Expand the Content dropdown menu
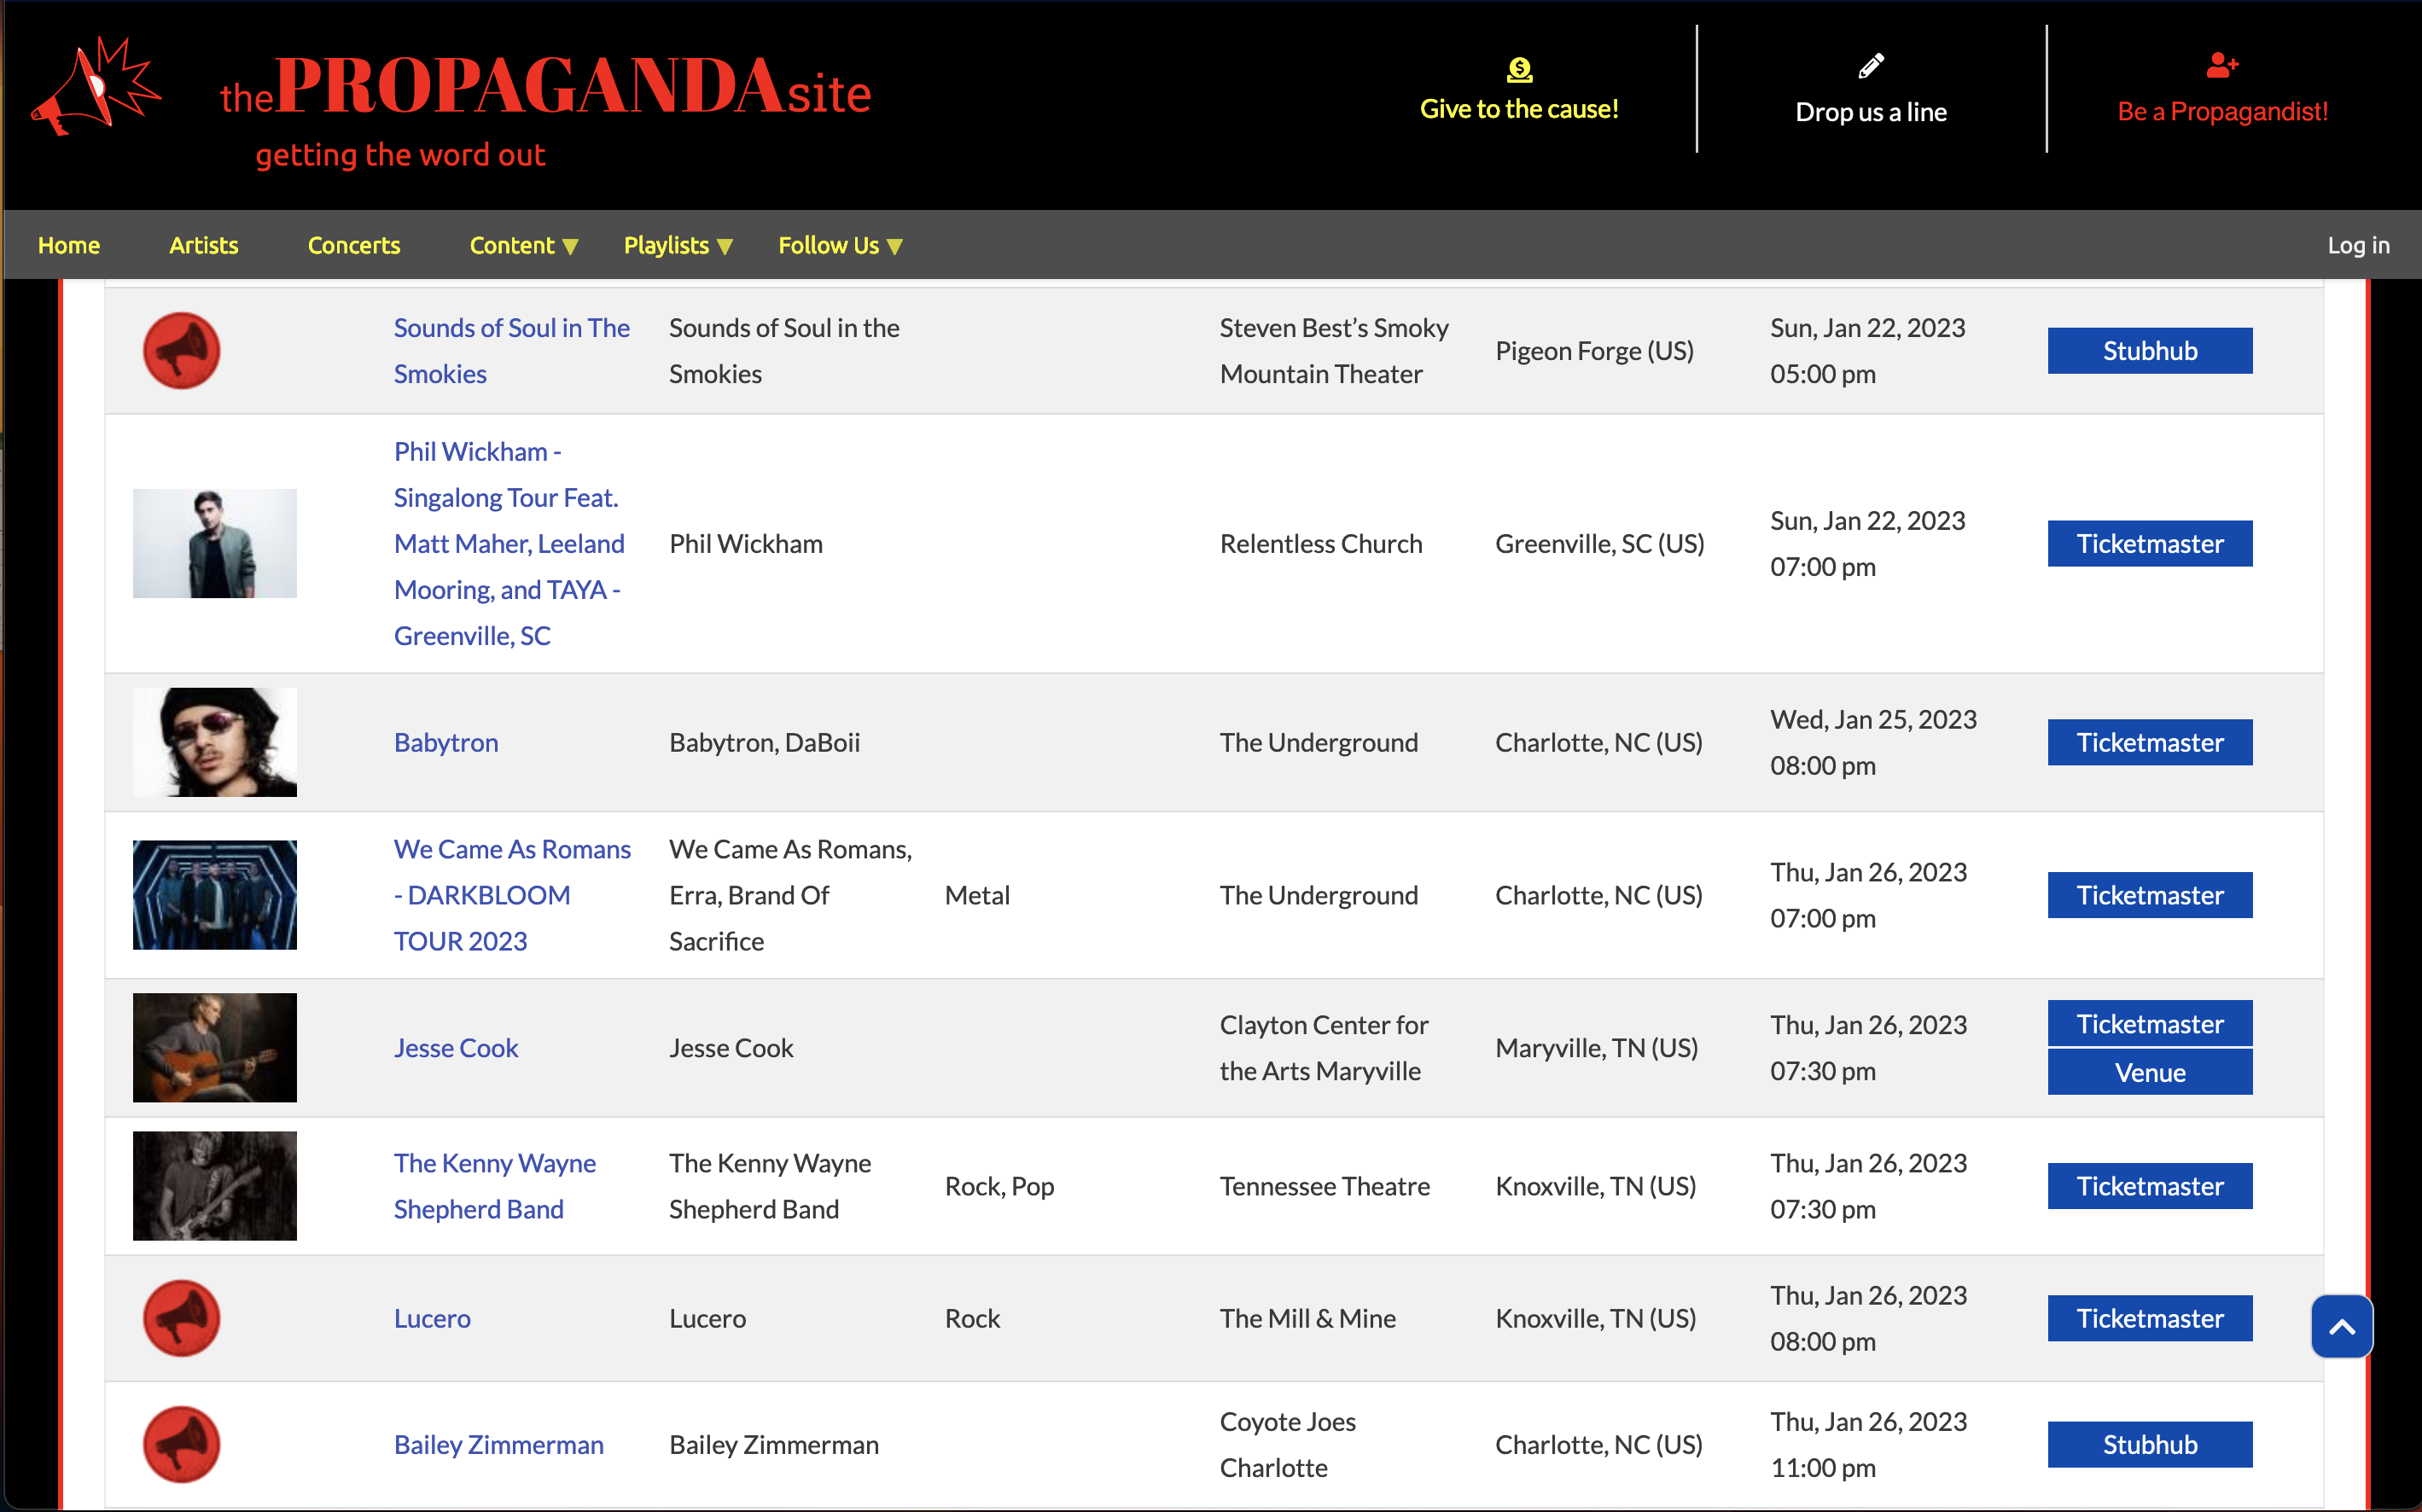The height and width of the screenshot is (1512, 2422). [x=523, y=245]
